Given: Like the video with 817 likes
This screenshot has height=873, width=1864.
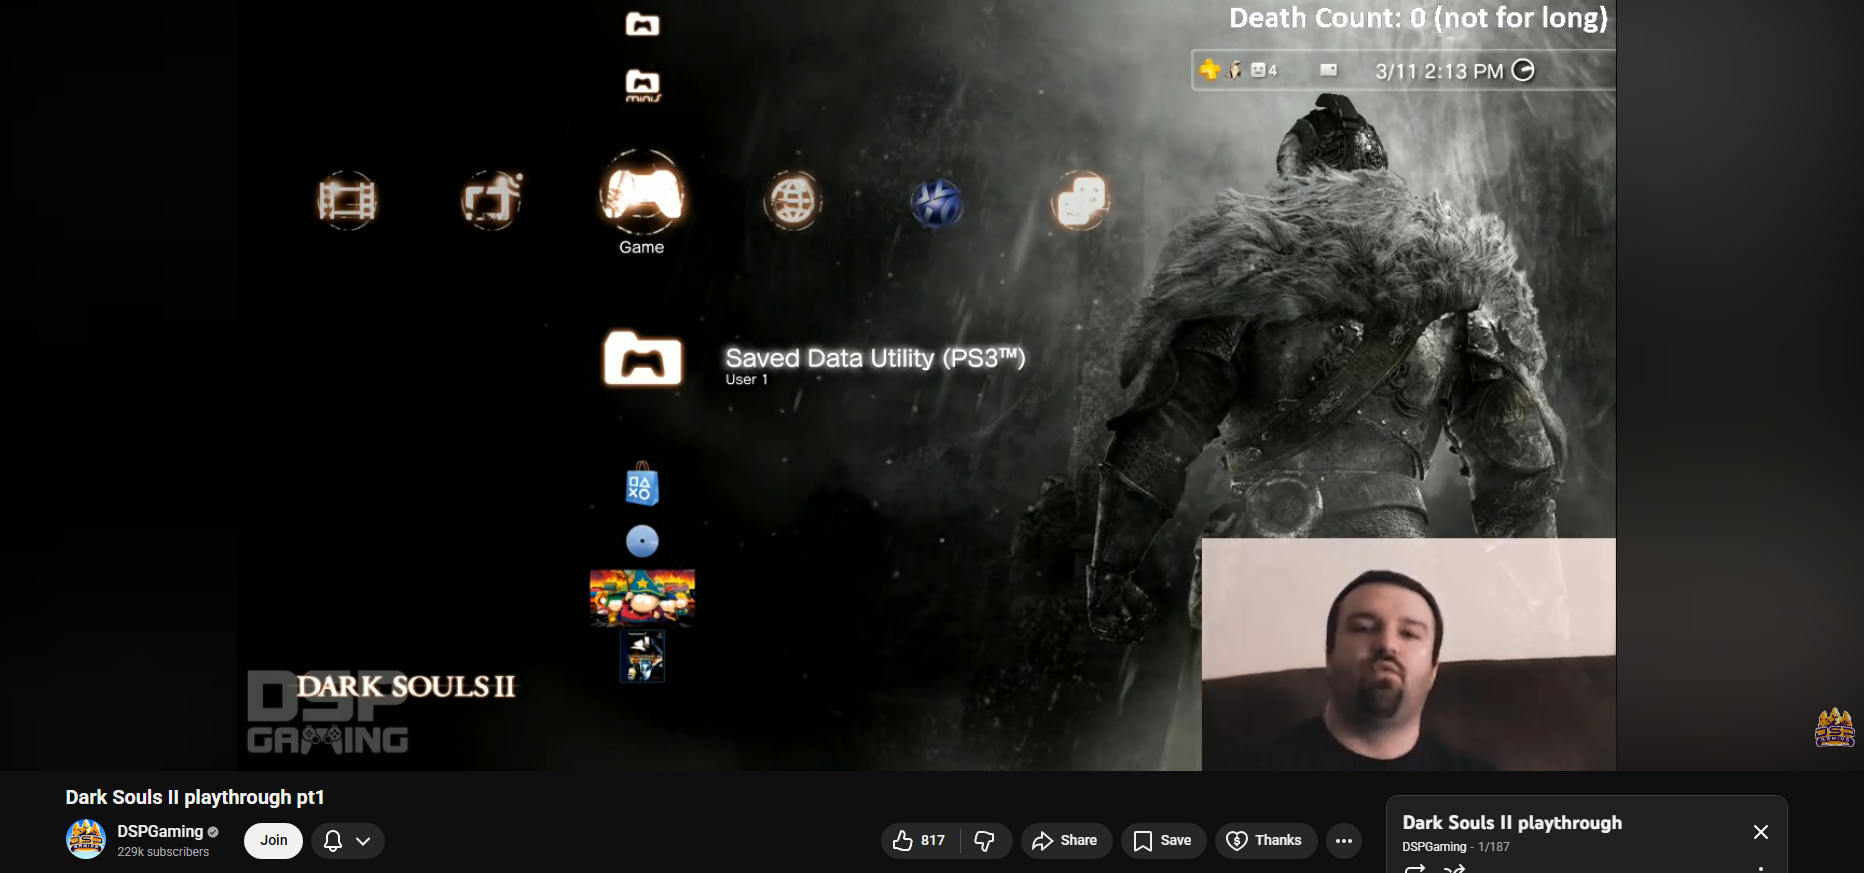Looking at the screenshot, I should click(x=920, y=841).
